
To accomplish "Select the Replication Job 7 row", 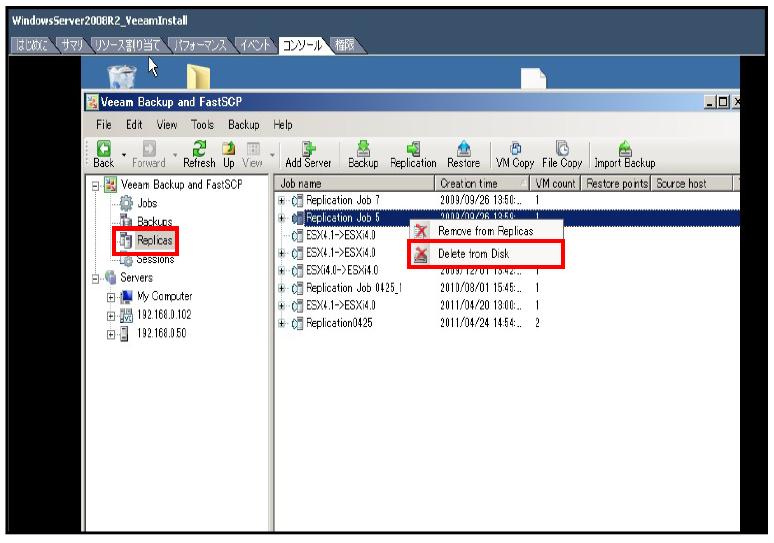I will [x=507, y=200].
